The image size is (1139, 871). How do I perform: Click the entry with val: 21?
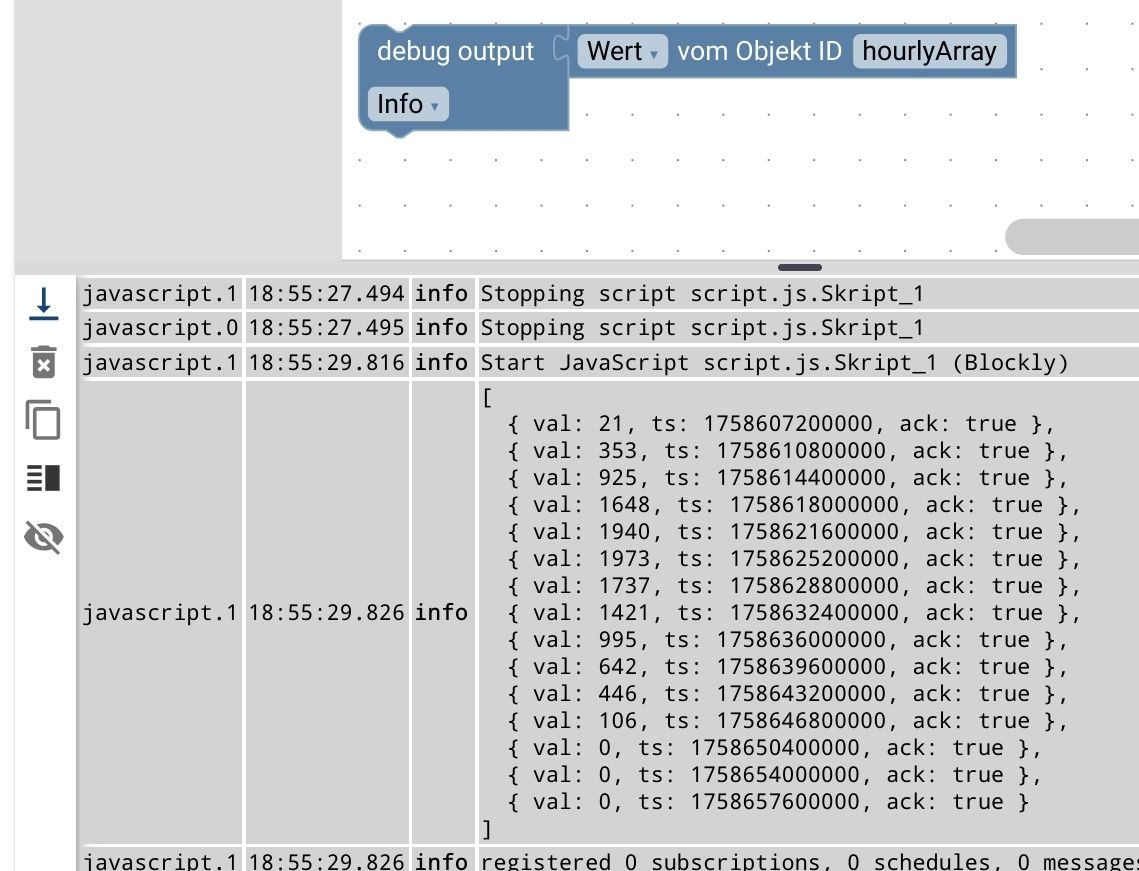[x=781, y=424]
